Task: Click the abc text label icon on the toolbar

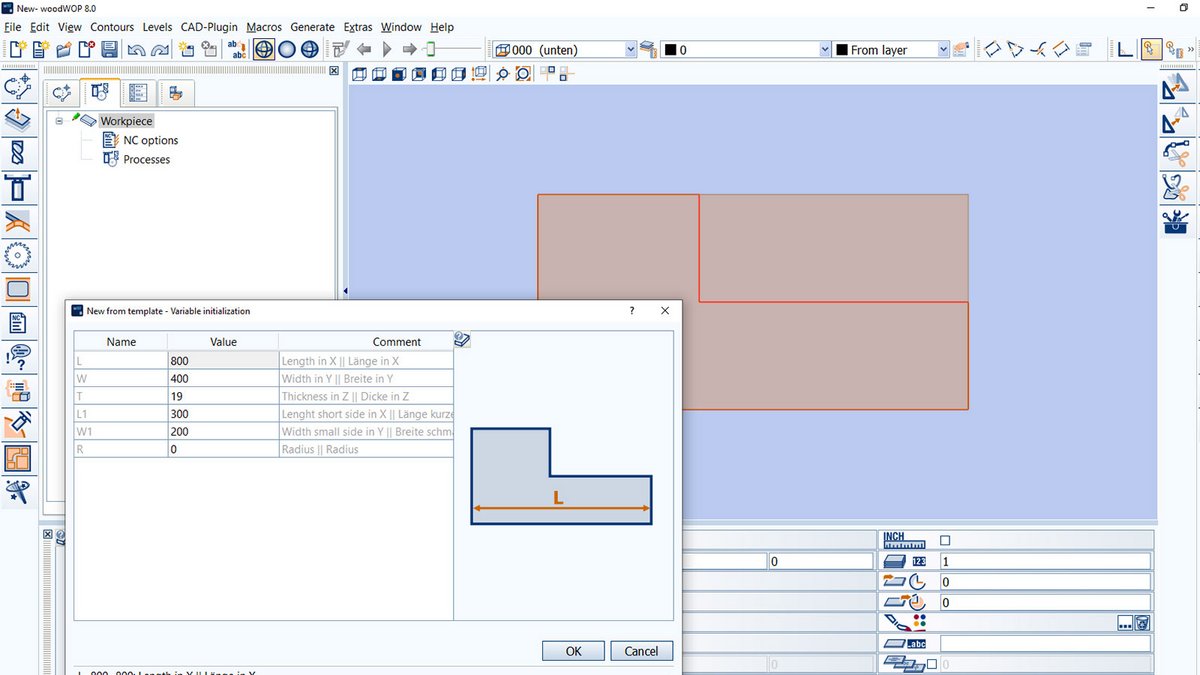Action: click(x=235, y=48)
